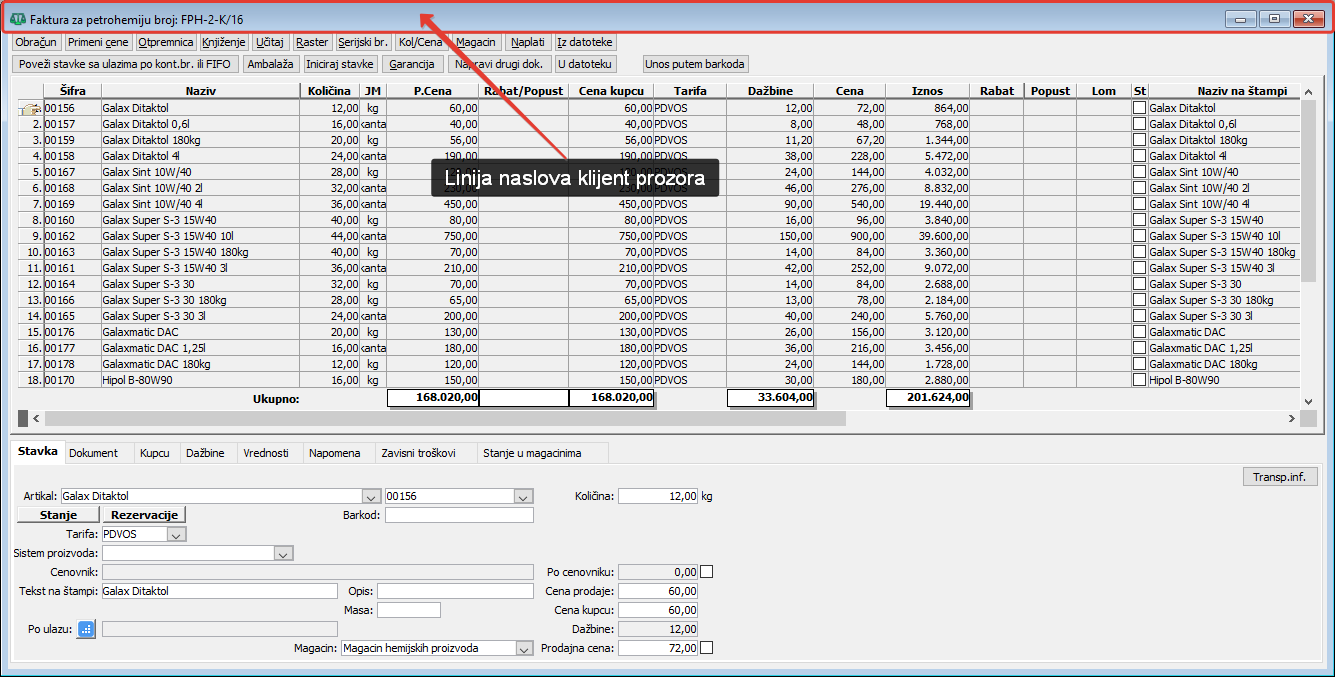The width and height of the screenshot is (1335, 677).
Task: Open the Magacin dropdown list
Action: 524,649
